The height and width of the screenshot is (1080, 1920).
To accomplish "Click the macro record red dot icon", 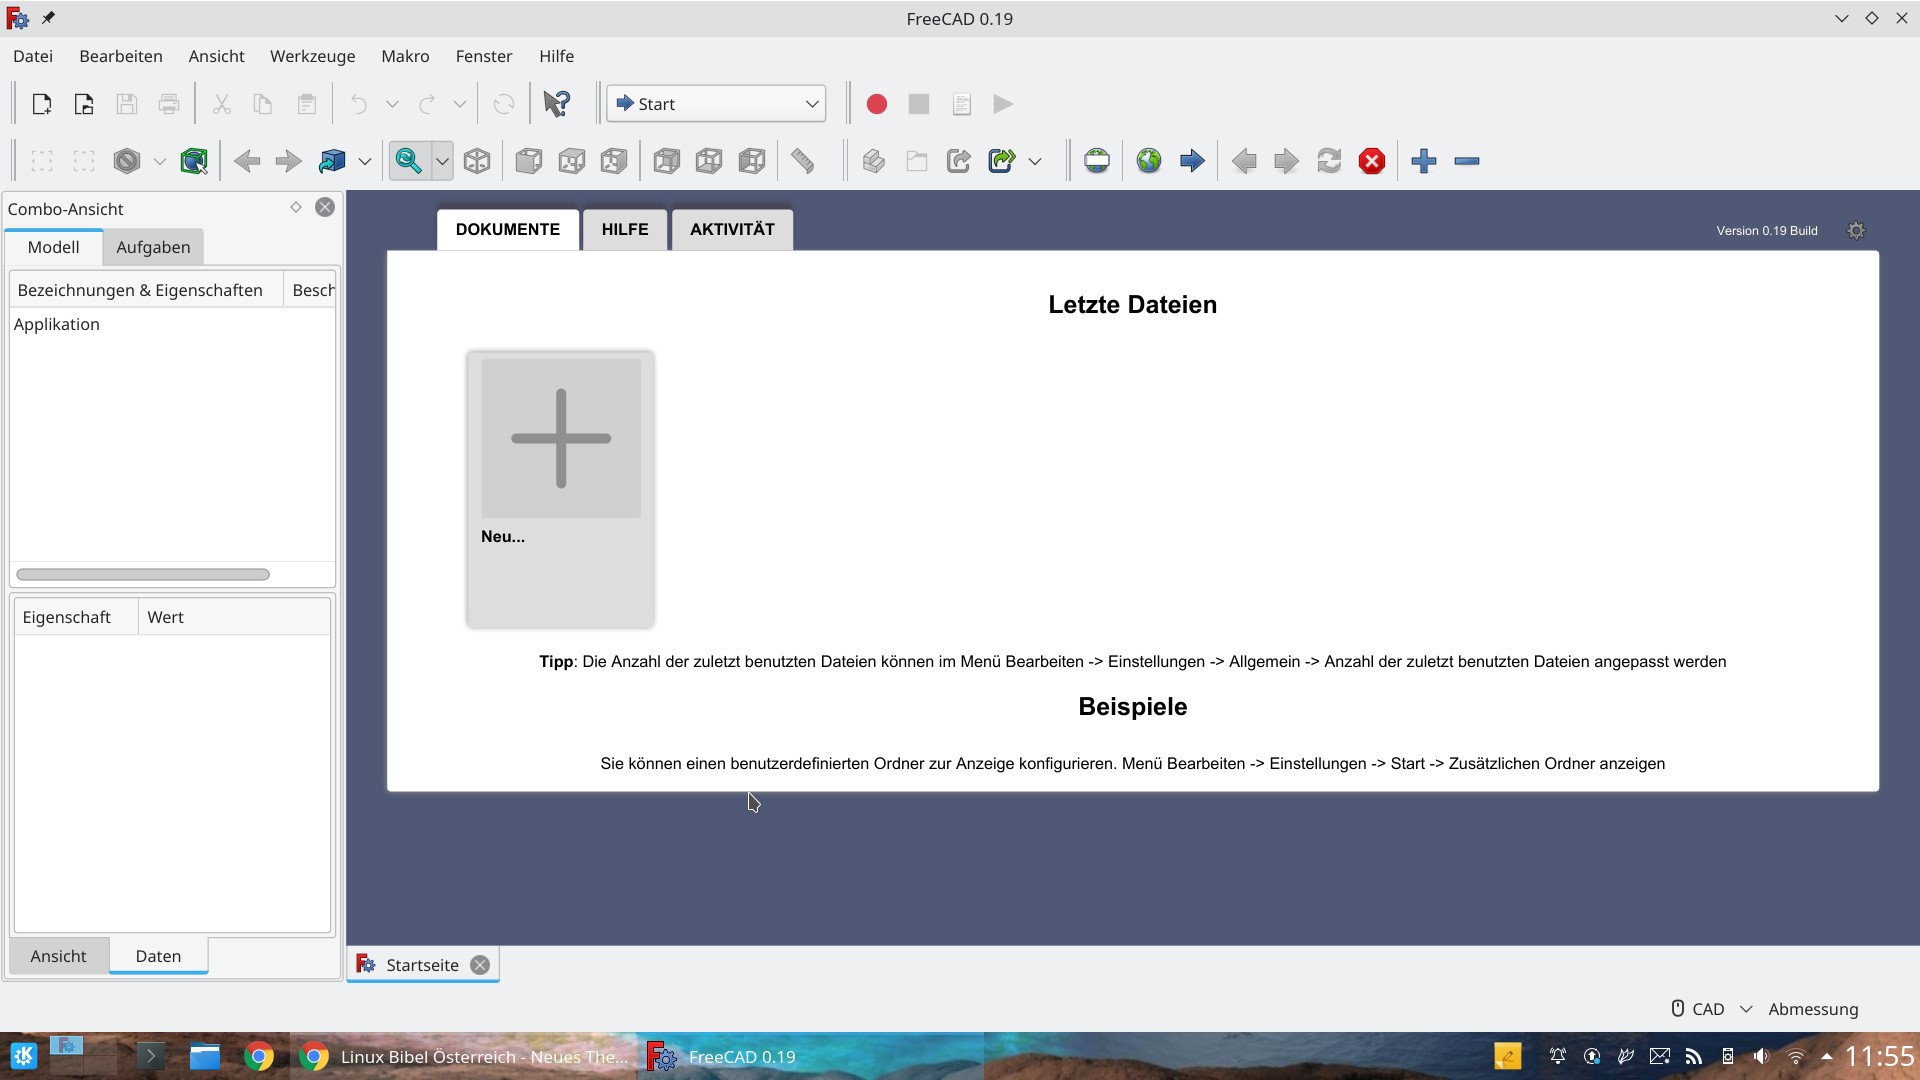I will [x=876, y=103].
